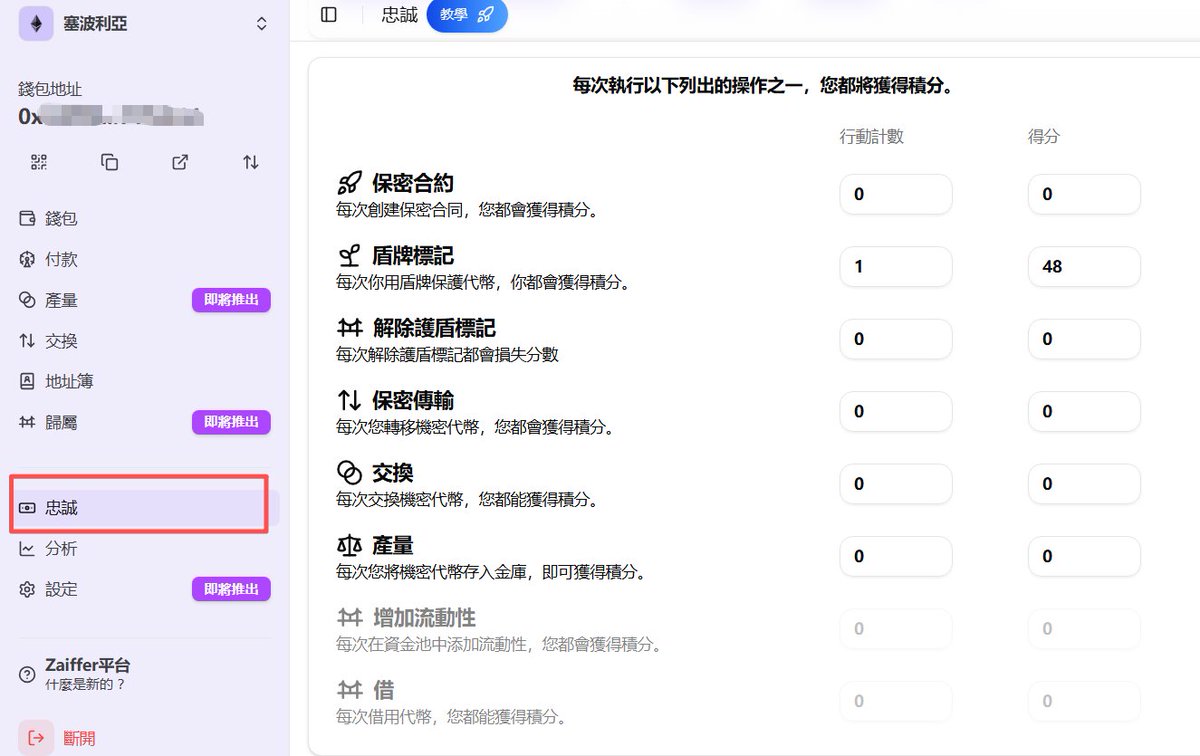Click the 盾牌標記 heading text
1200x756 pixels.
pos(413,256)
